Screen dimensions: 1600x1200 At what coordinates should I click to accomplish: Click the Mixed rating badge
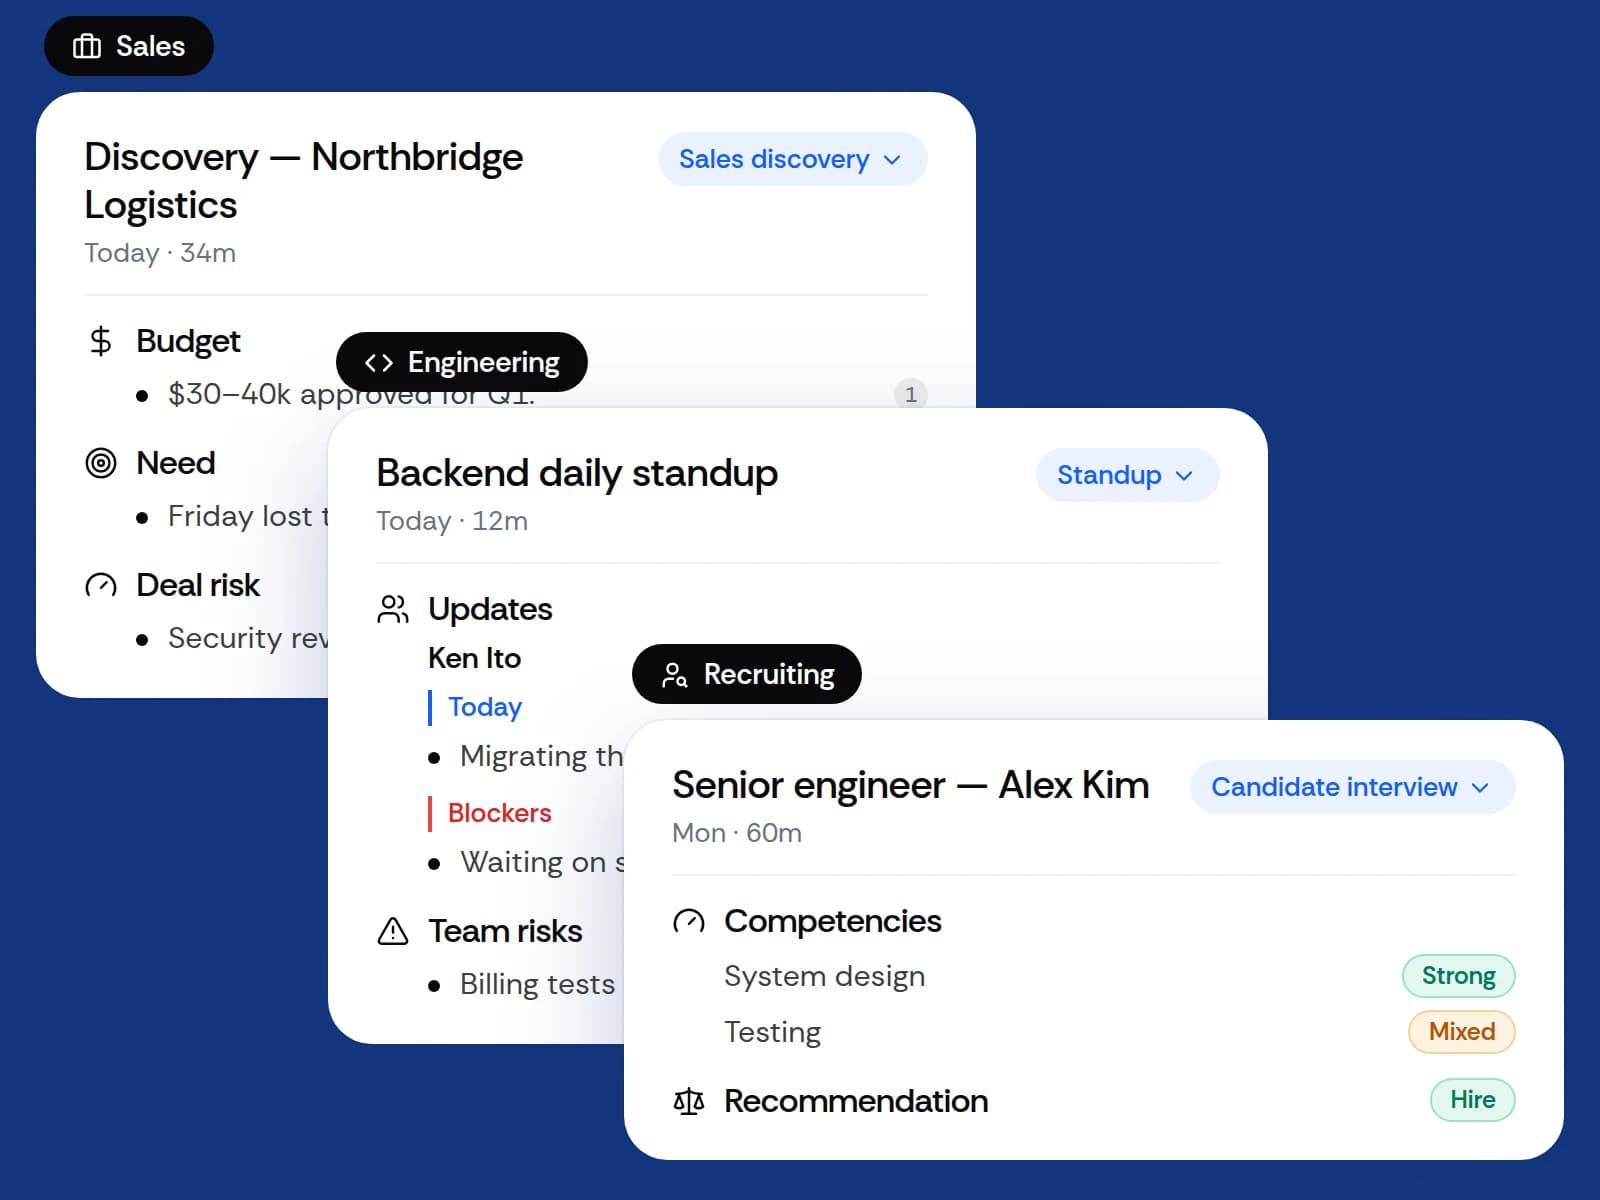[1462, 1032]
